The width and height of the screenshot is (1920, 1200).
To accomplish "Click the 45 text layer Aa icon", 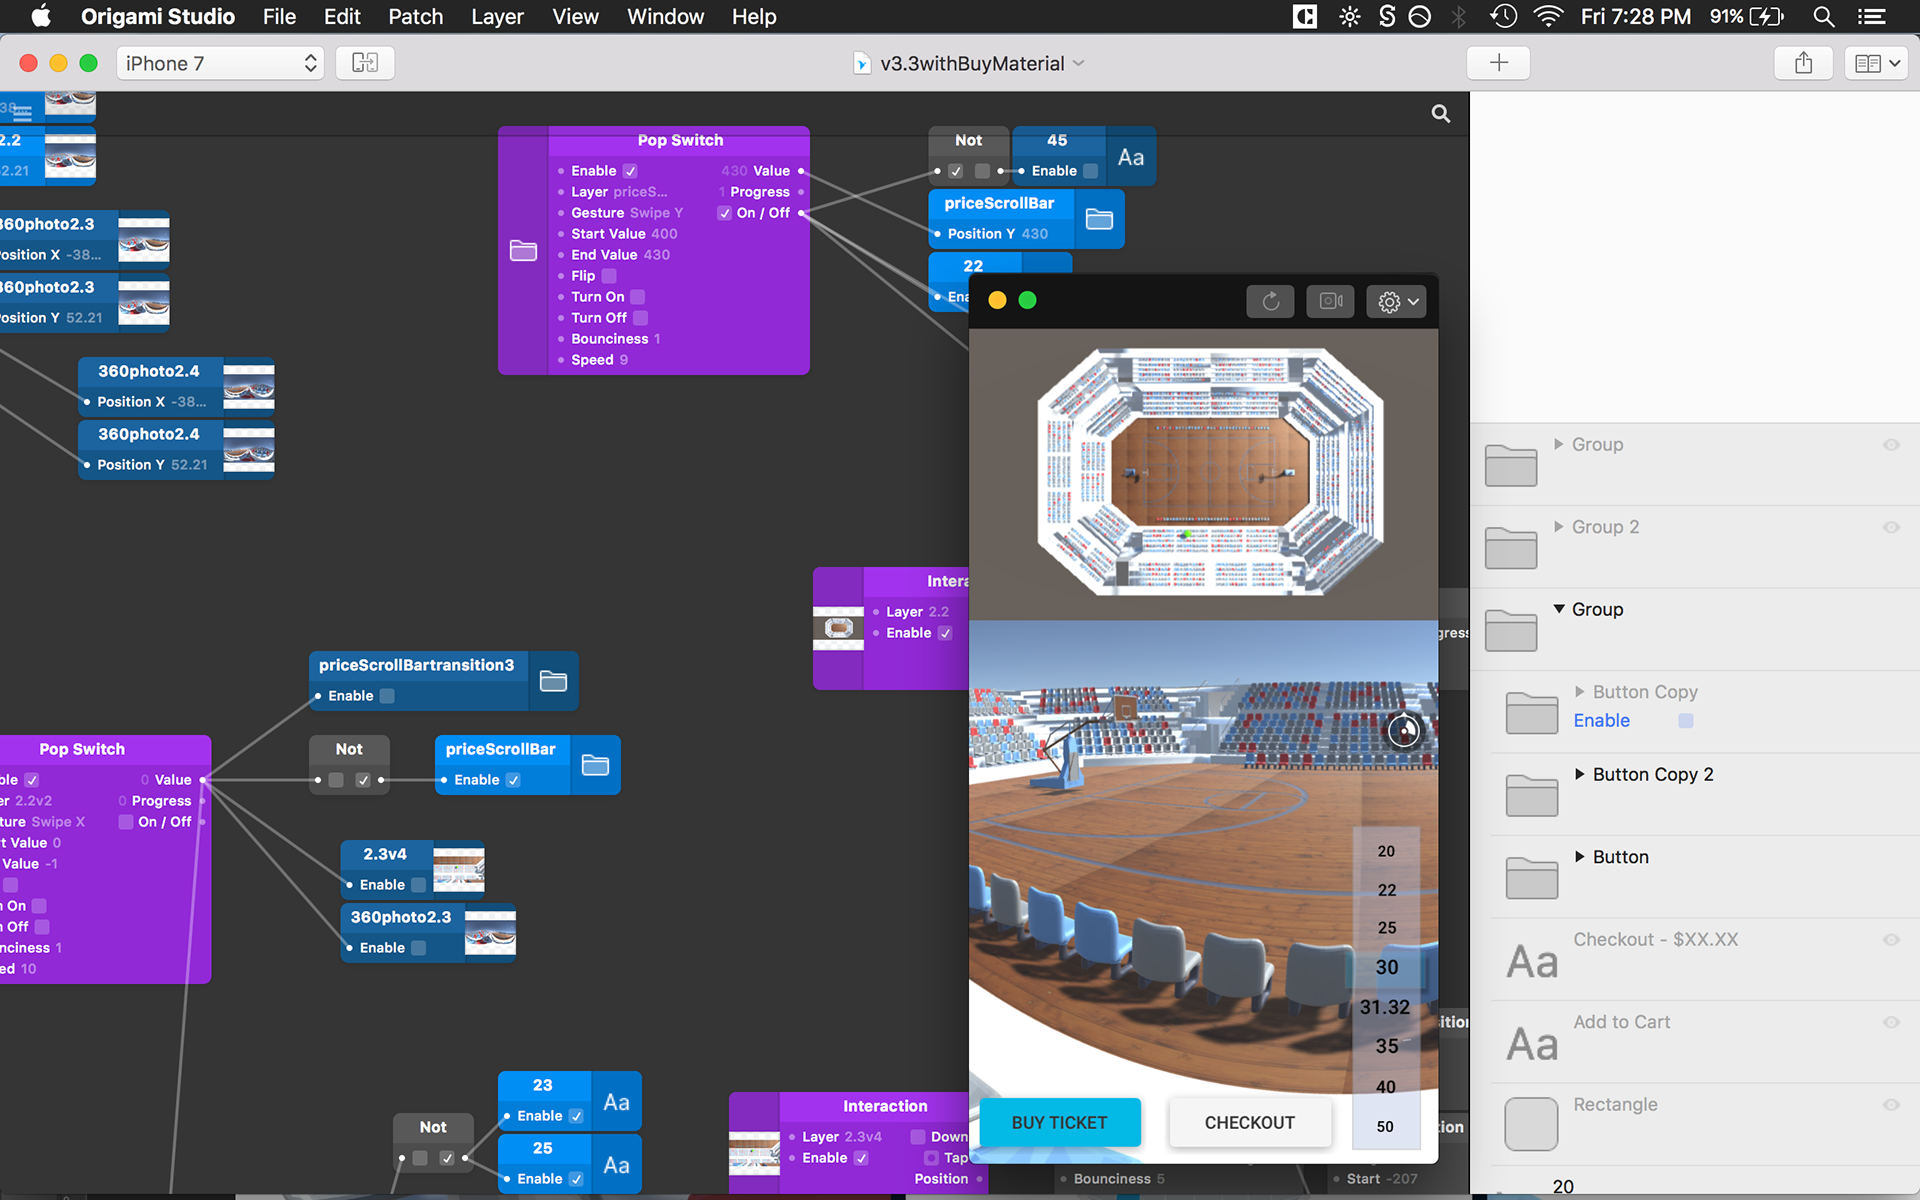I will pyautogui.click(x=1131, y=157).
